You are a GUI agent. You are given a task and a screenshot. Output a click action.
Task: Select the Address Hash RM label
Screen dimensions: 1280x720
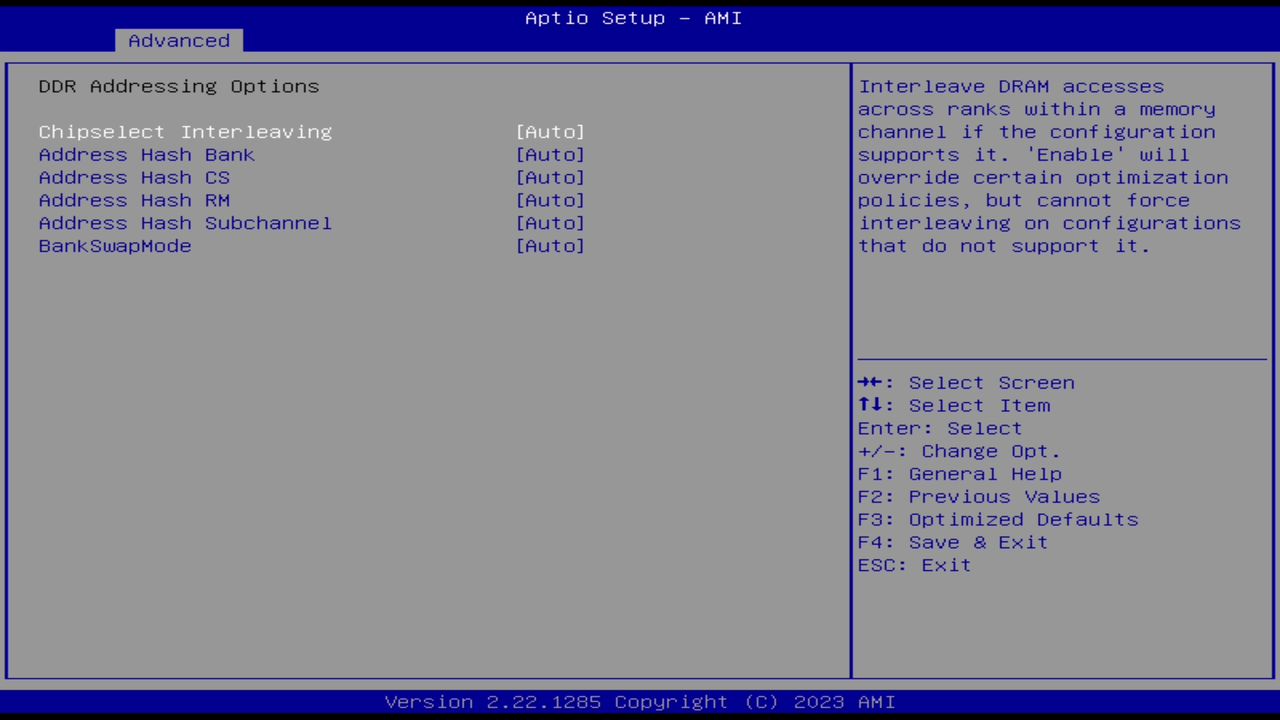134,201
